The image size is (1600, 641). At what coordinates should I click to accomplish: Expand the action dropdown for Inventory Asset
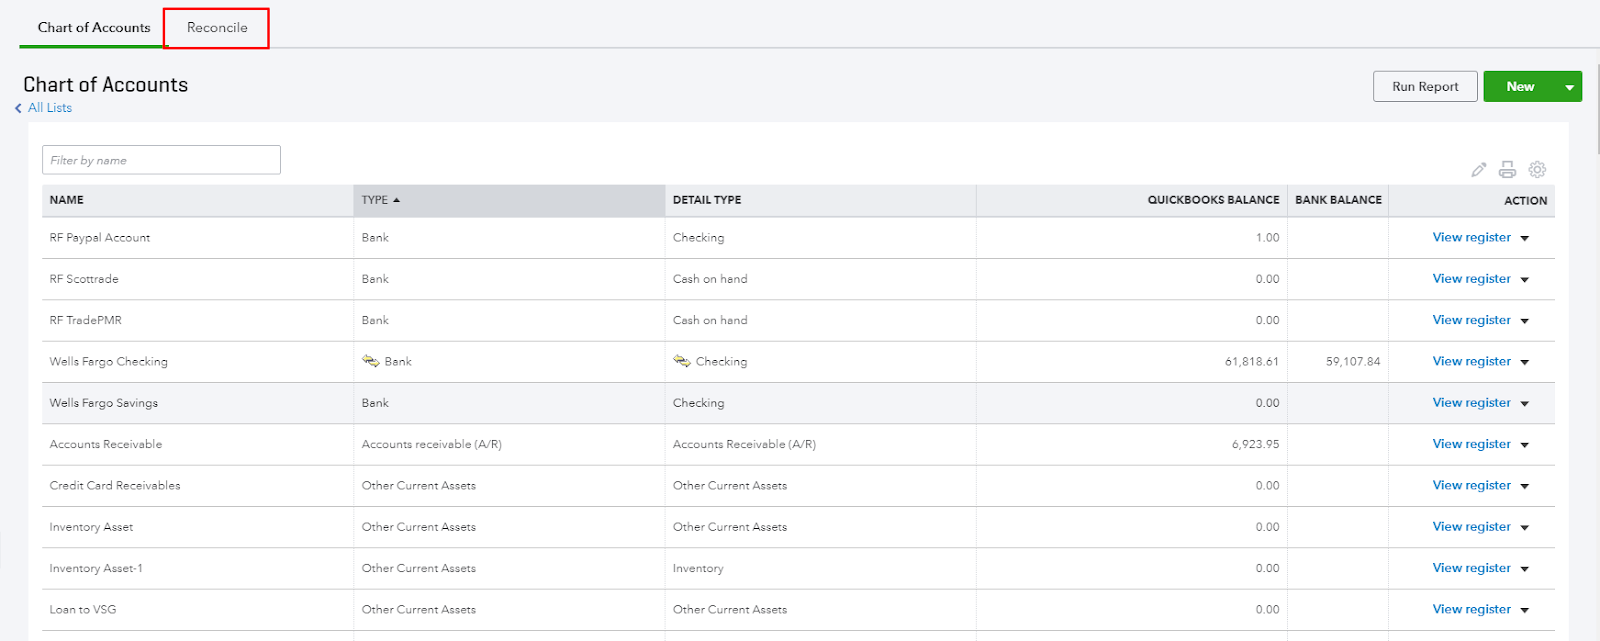1525,527
